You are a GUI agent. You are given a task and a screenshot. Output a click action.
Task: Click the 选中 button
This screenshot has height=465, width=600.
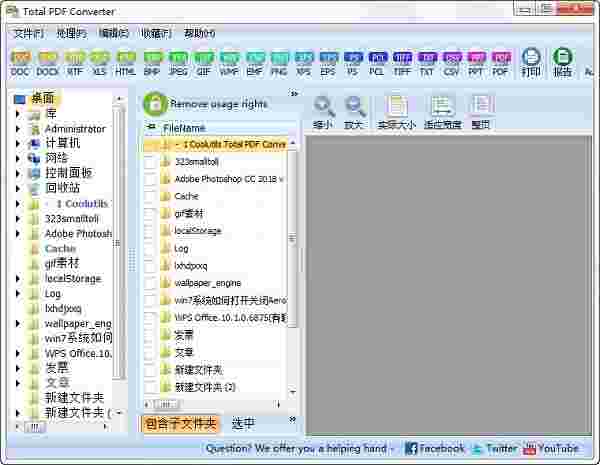point(243,424)
